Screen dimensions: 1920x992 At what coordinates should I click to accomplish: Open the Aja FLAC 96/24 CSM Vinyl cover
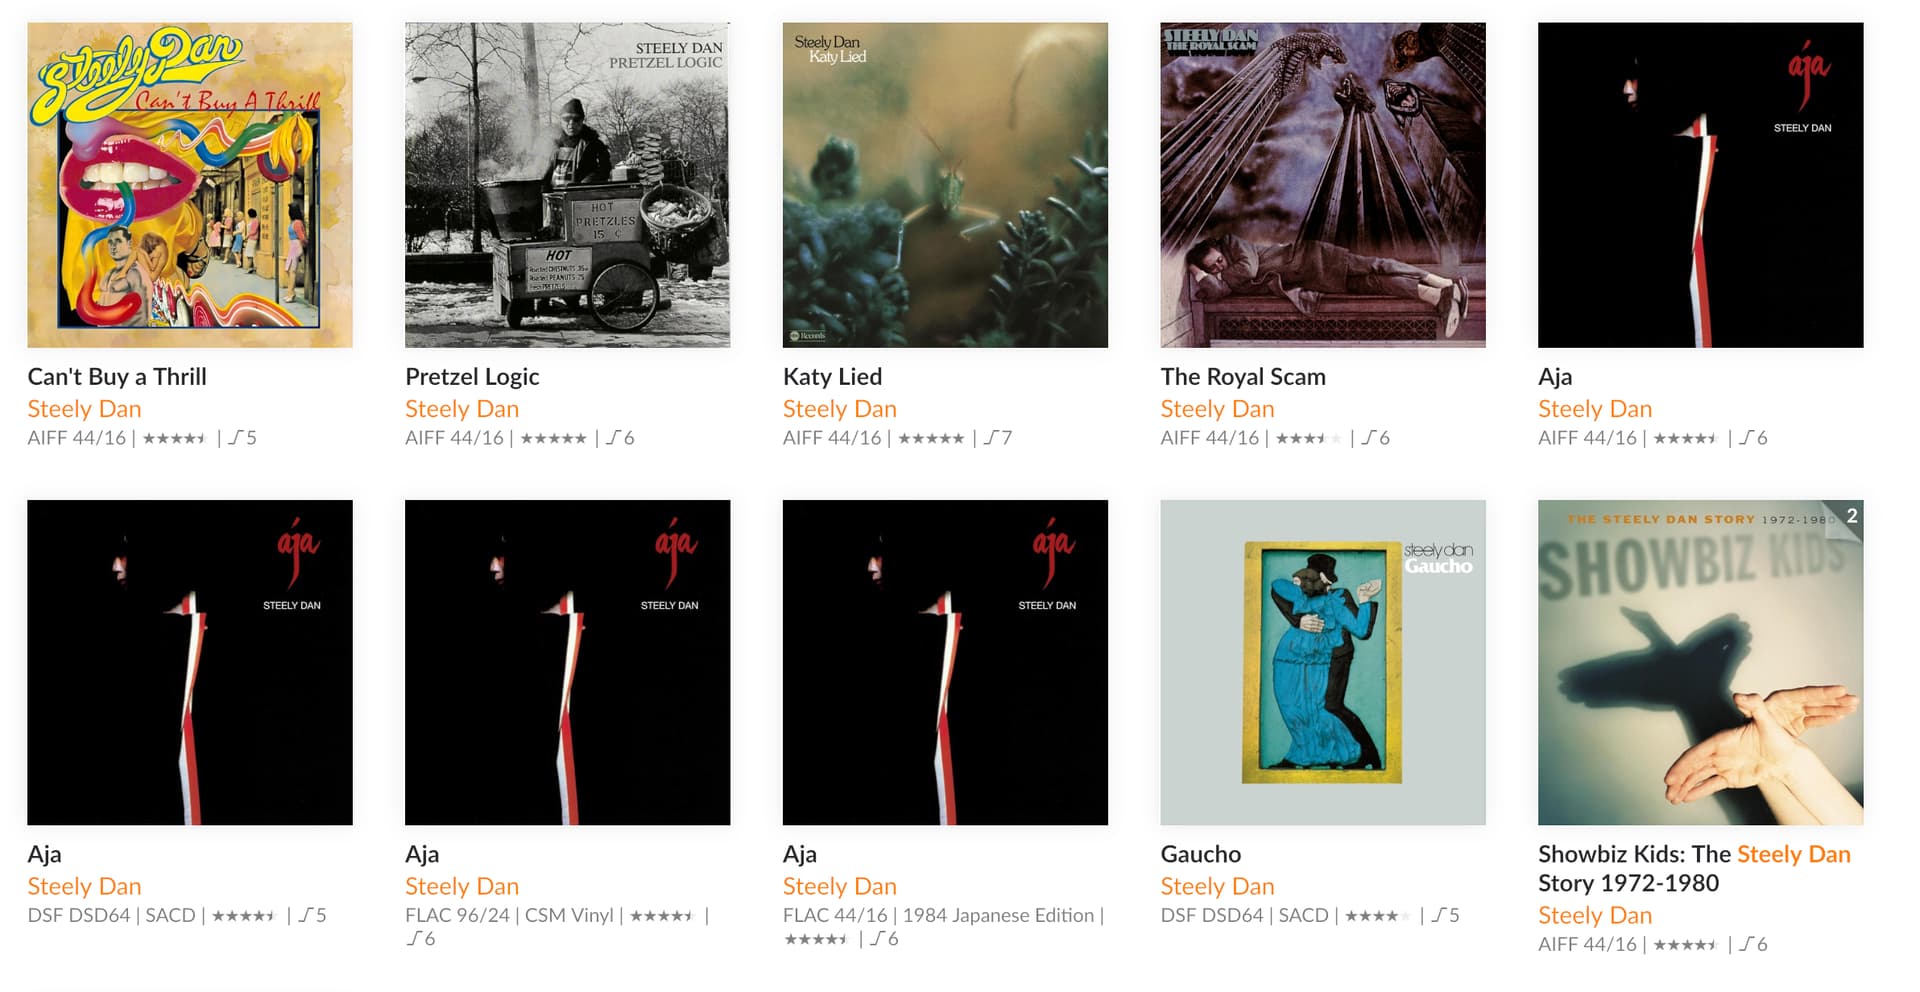567,662
